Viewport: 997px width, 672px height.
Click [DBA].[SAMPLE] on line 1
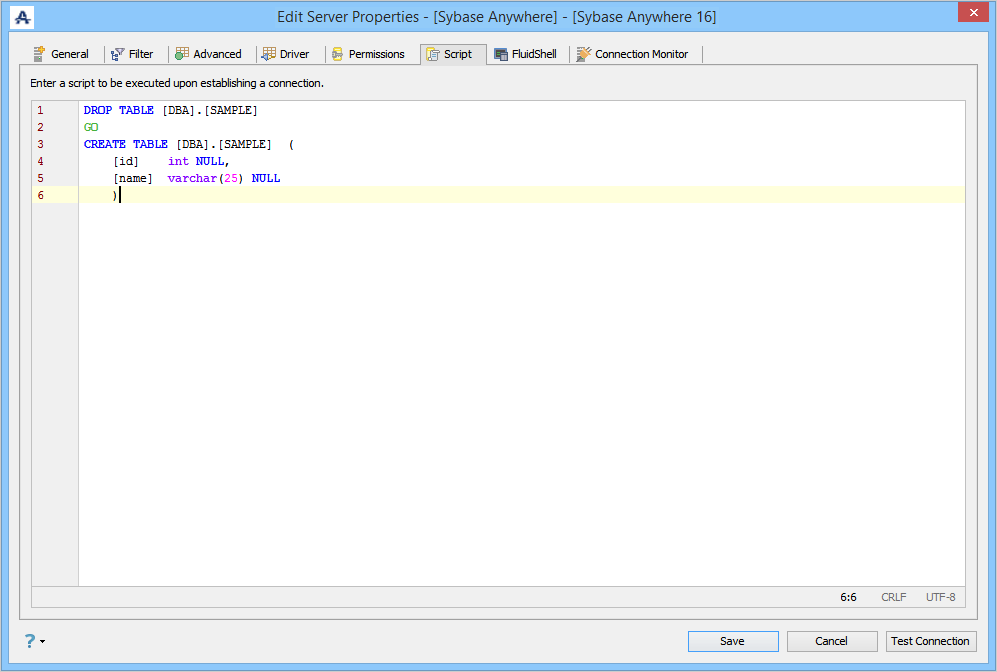click(210, 111)
